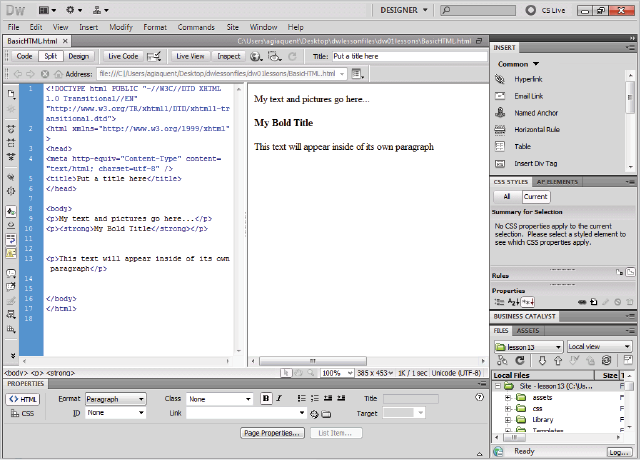Open the Window menu
This screenshot has width=641, height=460.
[x=263, y=27]
